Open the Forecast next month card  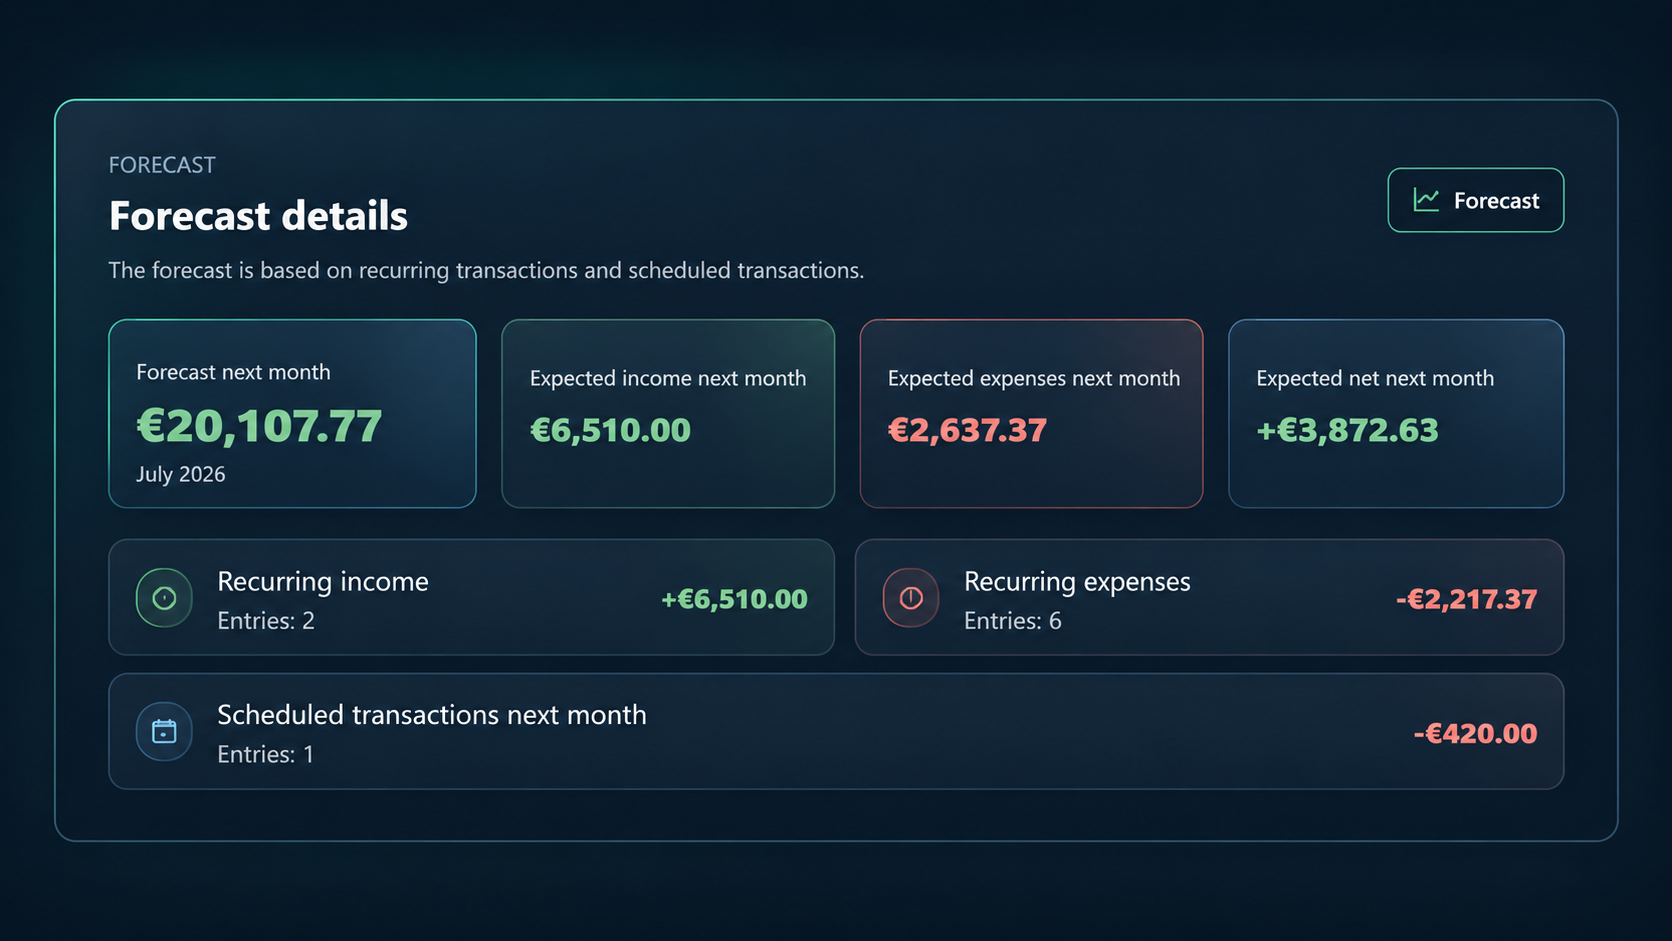[292, 414]
